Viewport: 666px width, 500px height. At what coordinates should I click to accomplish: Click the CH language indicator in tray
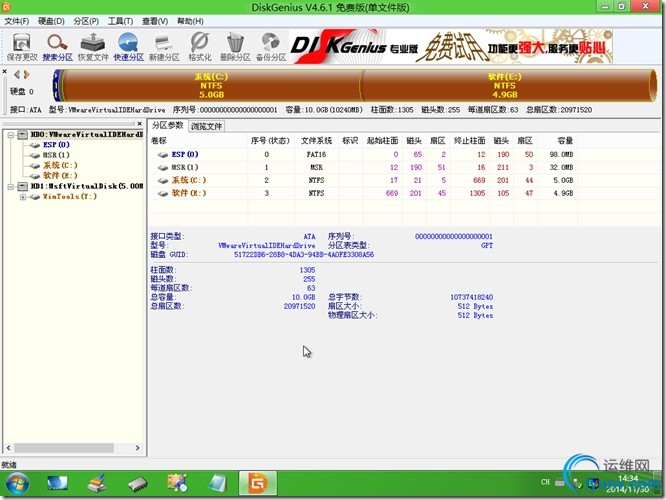pos(545,482)
